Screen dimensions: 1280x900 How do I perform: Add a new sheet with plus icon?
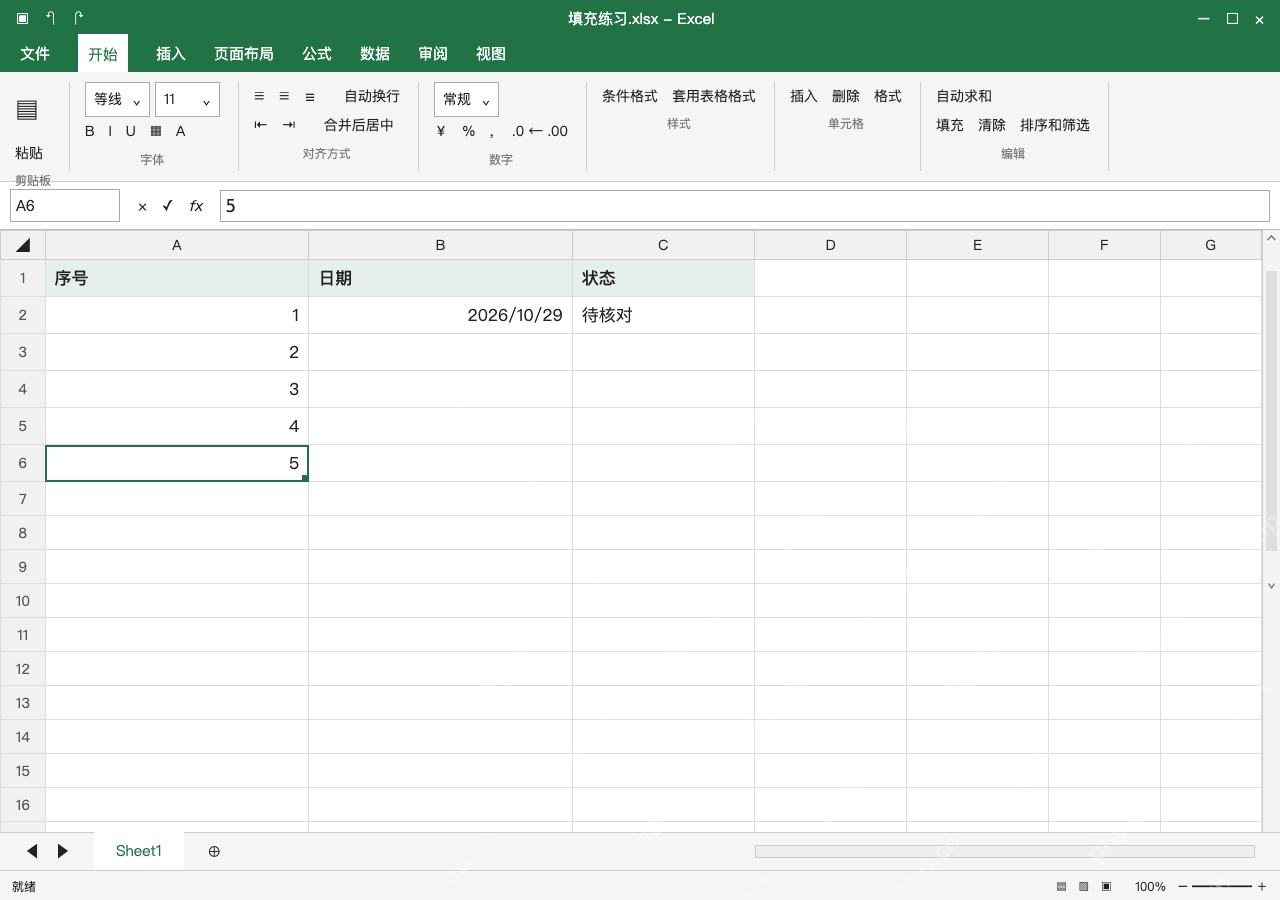pos(214,851)
